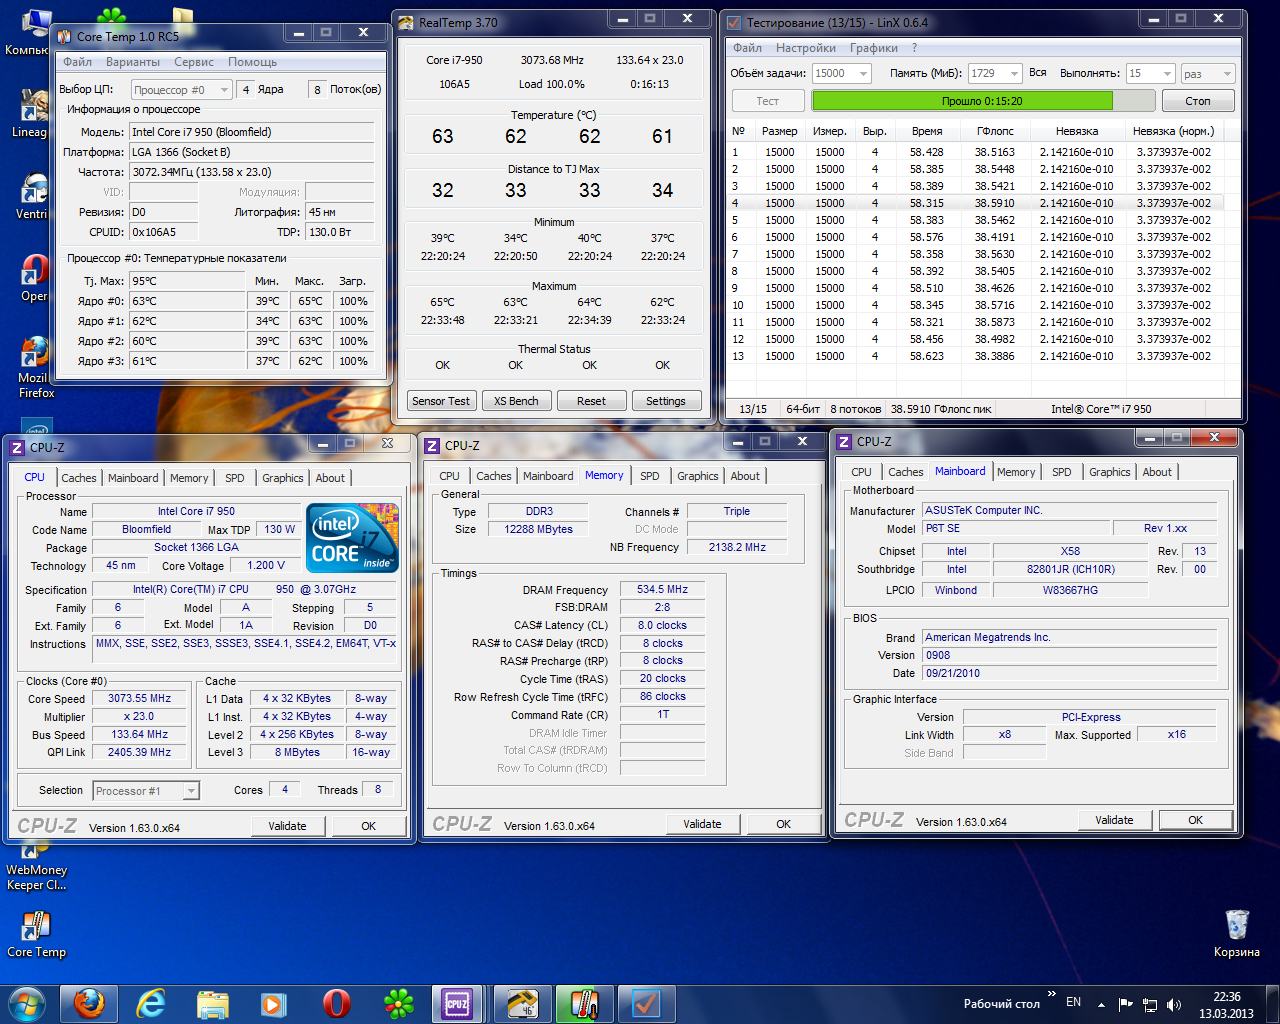The height and width of the screenshot is (1024, 1280).
Task: Select the Core Temp desktop shortcut
Action: pos(36,933)
